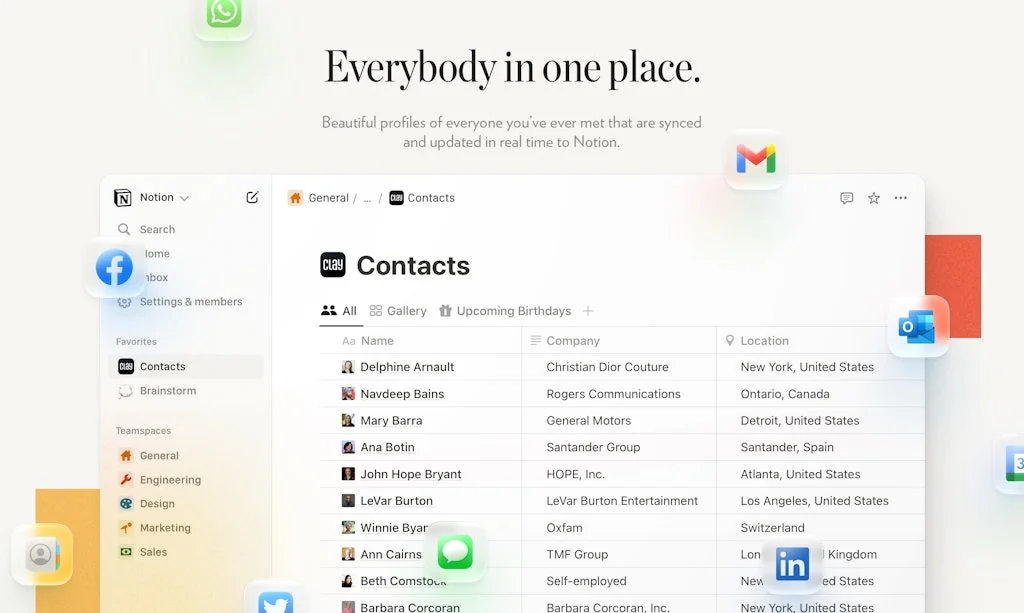Select the new page compose icon

[252, 197]
